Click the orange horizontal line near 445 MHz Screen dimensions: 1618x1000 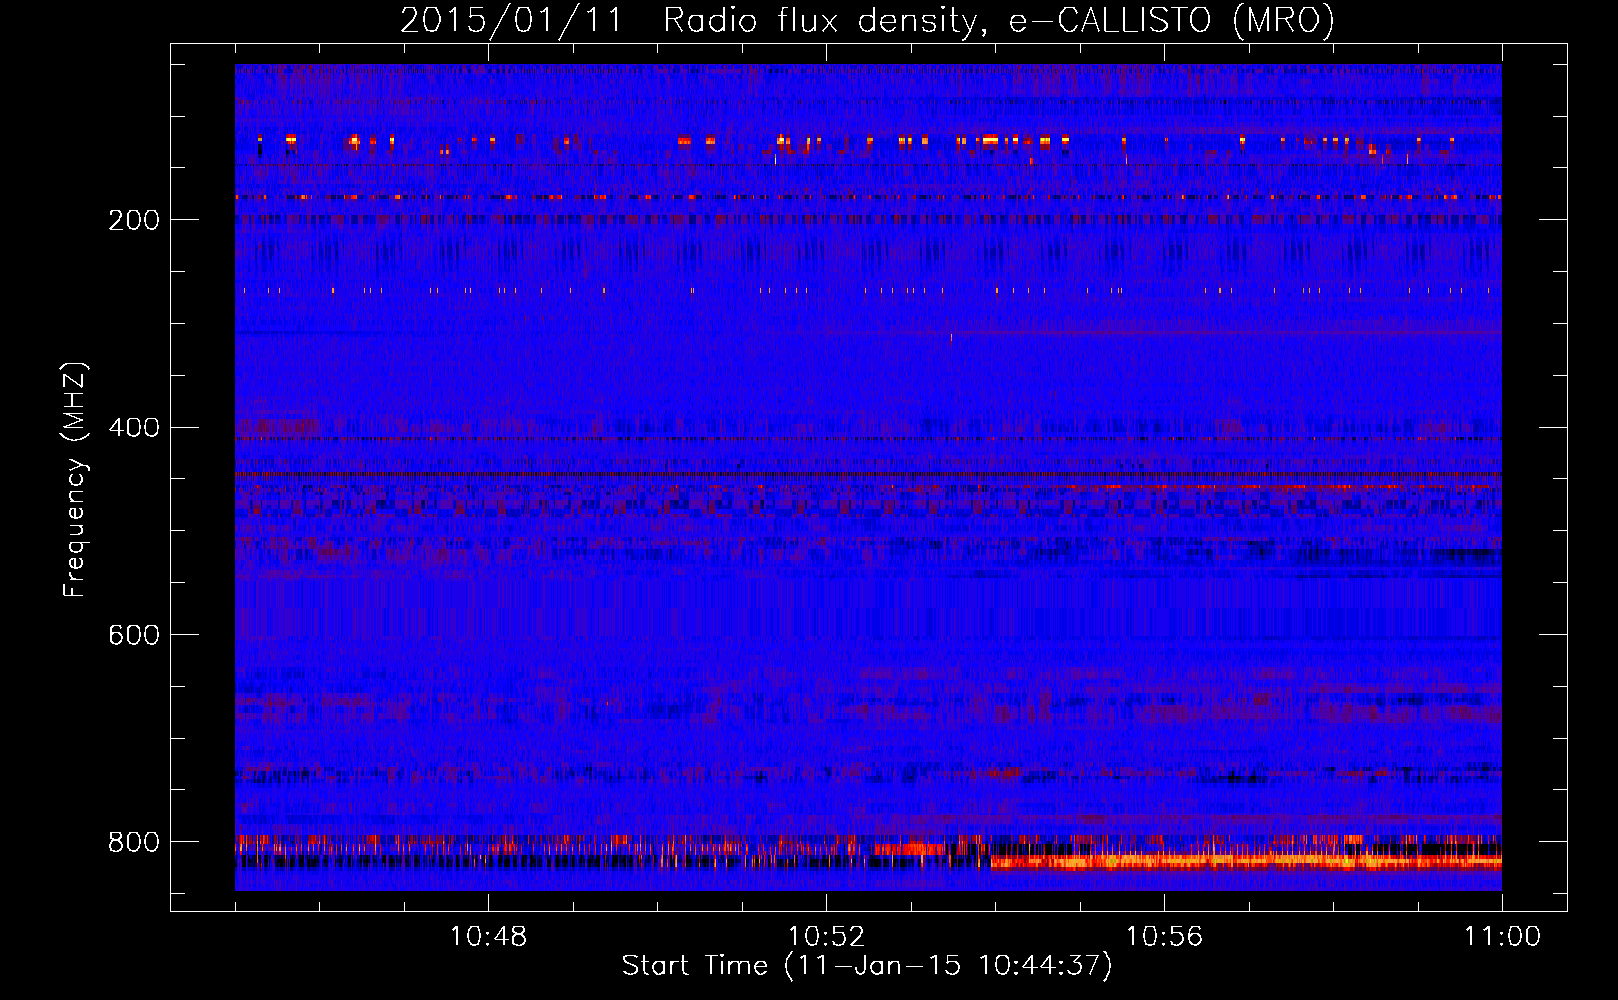coord(868,474)
